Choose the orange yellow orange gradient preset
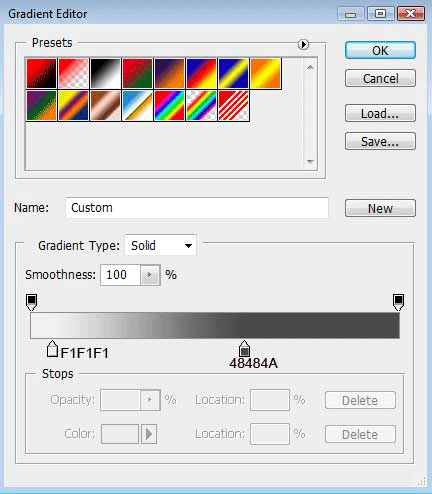The image size is (432, 494). coord(266,73)
